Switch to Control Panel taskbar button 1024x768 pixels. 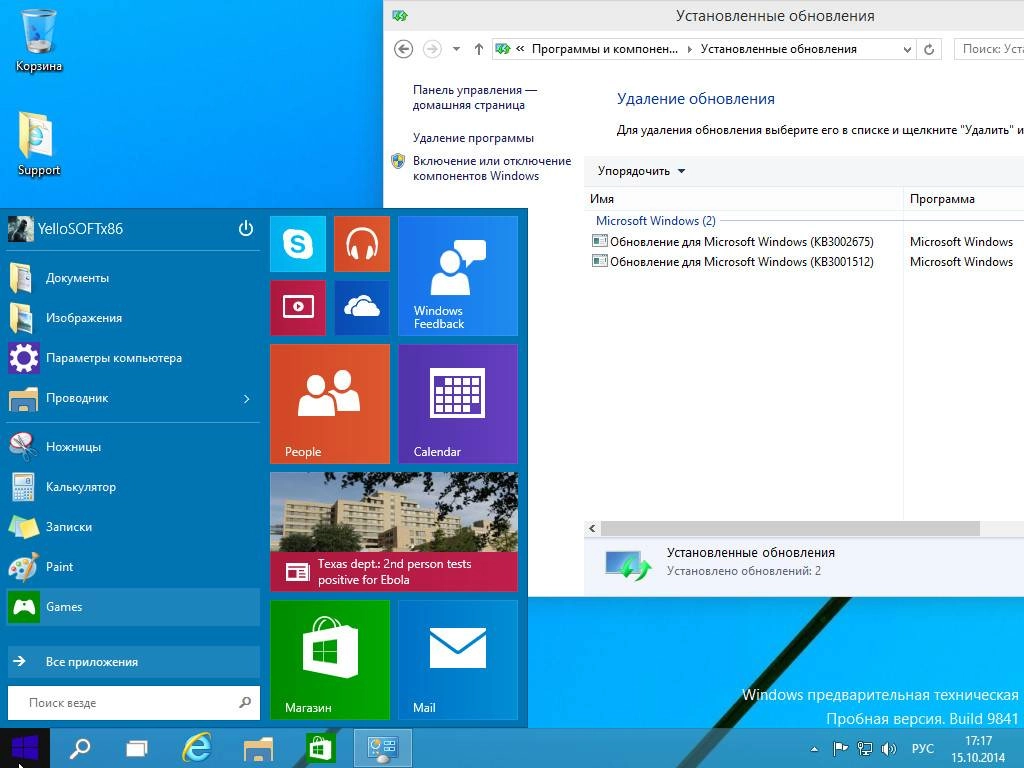(383, 748)
